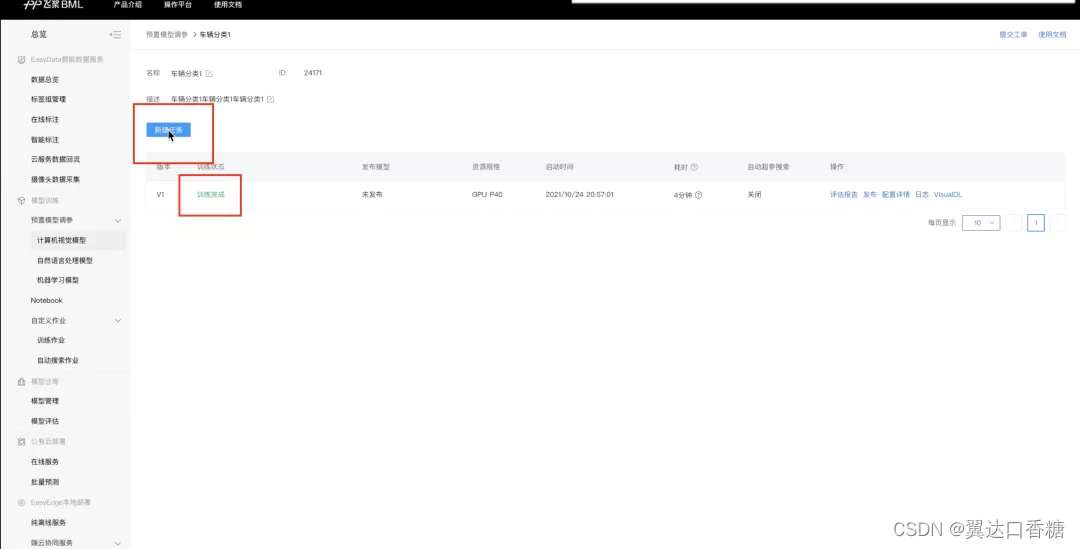Go to 总览 in the sidebar
The height and width of the screenshot is (549, 1080).
pyautogui.click(x=39, y=34)
